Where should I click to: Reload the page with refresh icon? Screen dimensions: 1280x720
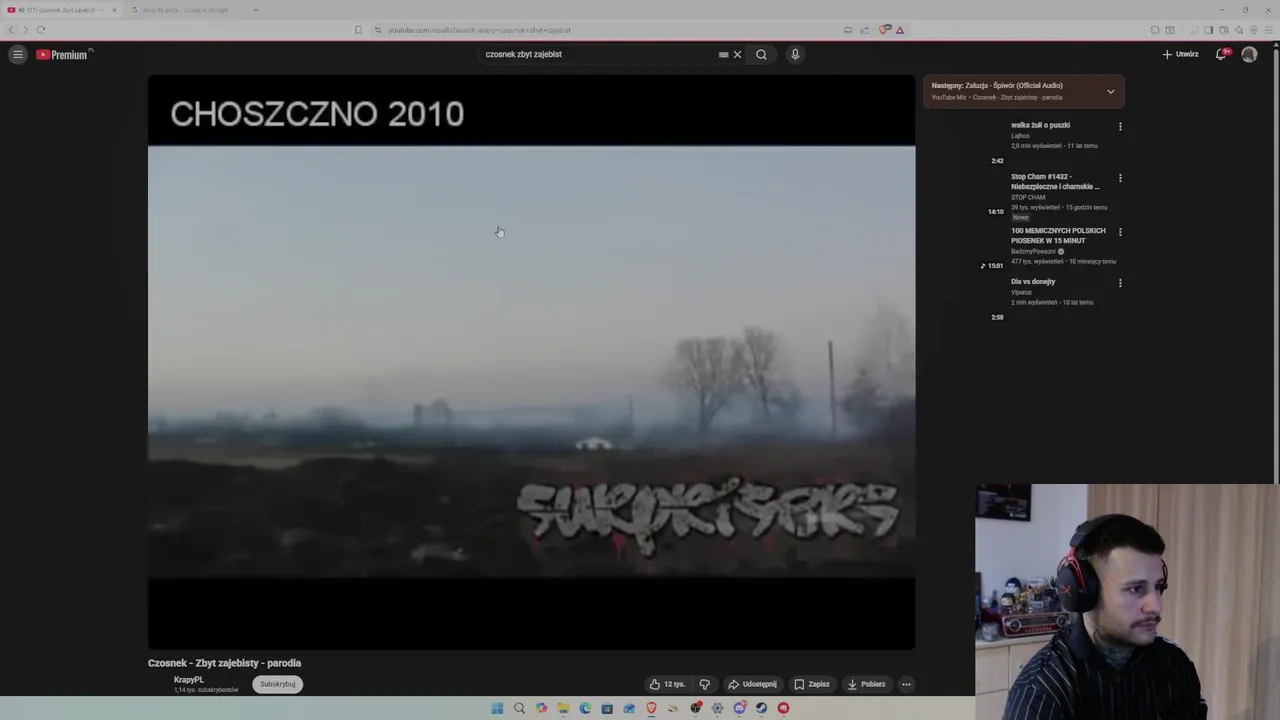41,30
